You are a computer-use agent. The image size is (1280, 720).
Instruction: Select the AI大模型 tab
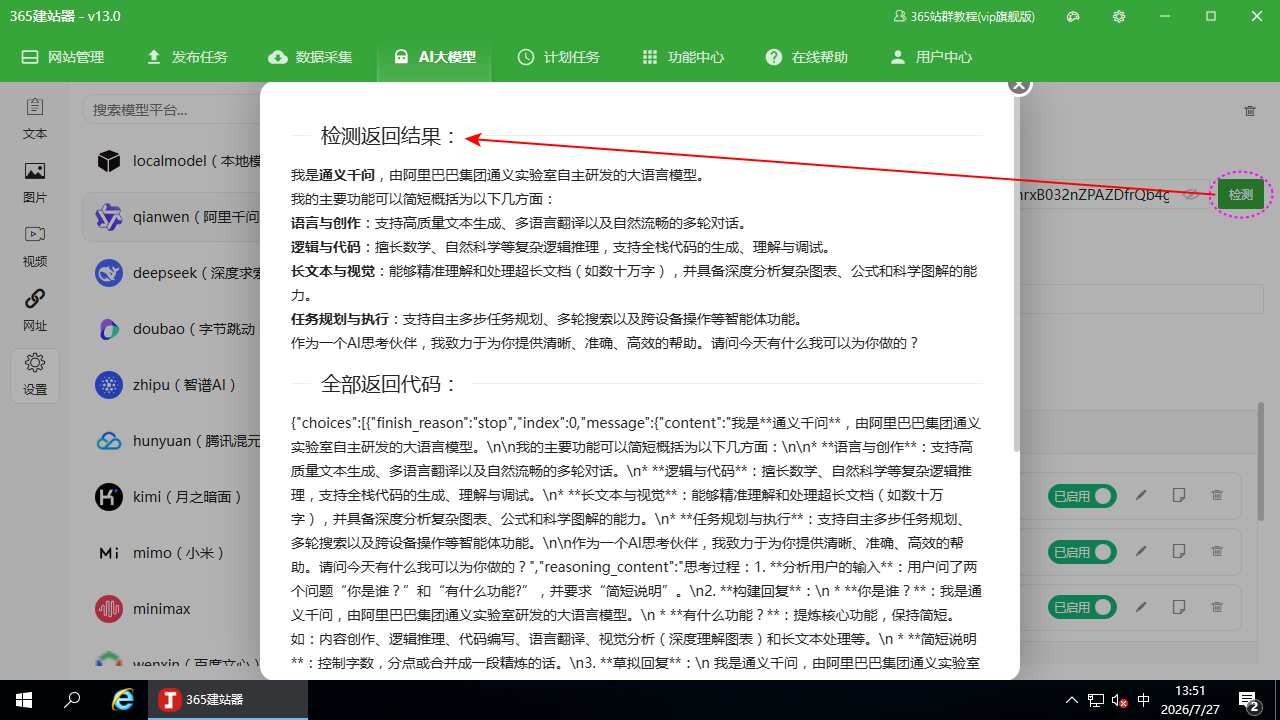pyautogui.click(x=435, y=57)
